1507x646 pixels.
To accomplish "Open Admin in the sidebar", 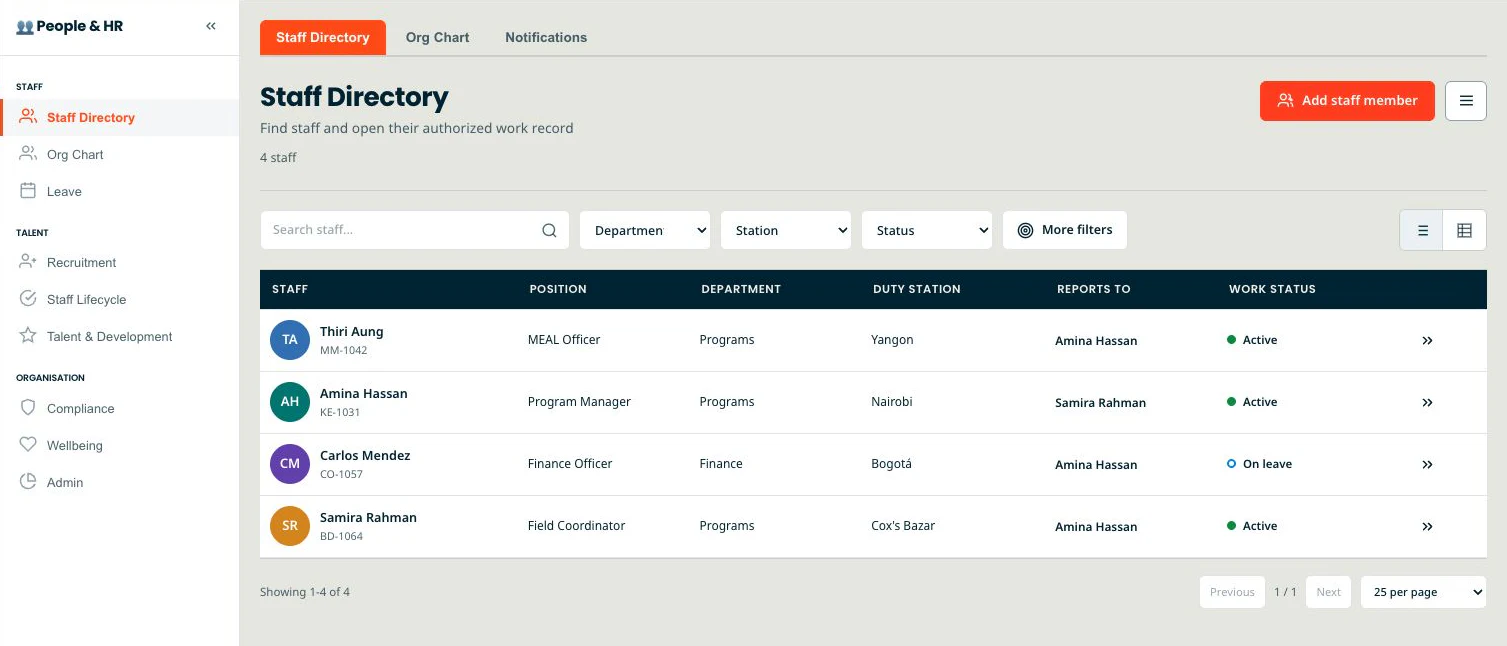I will pos(120,482).
